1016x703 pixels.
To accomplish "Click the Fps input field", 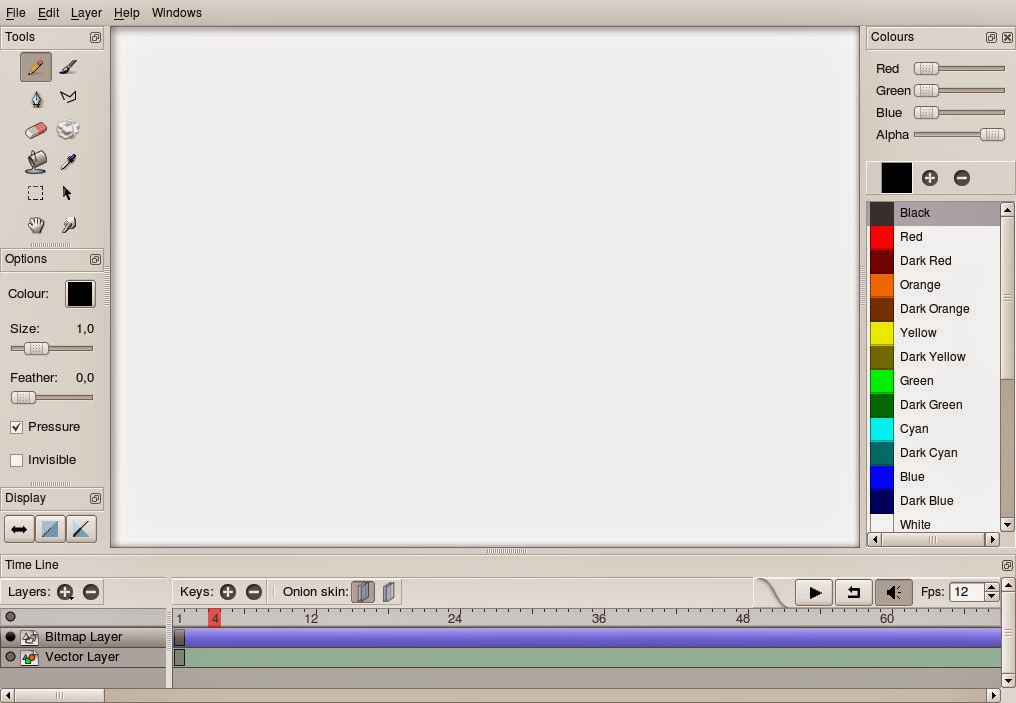I will click(967, 592).
